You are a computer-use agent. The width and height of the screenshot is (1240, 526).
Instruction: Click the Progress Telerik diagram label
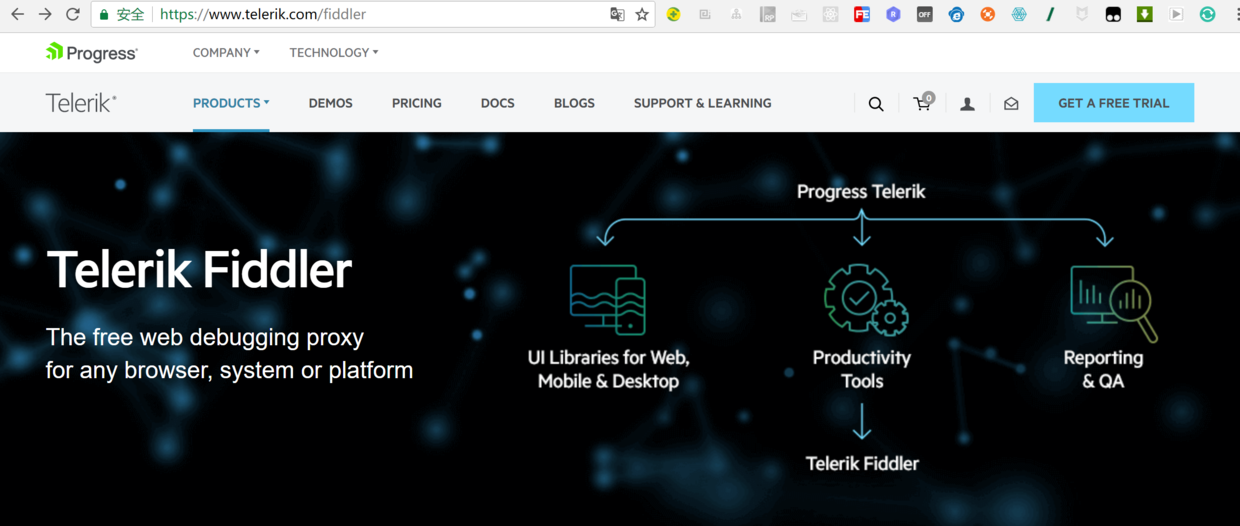(861, 191)
